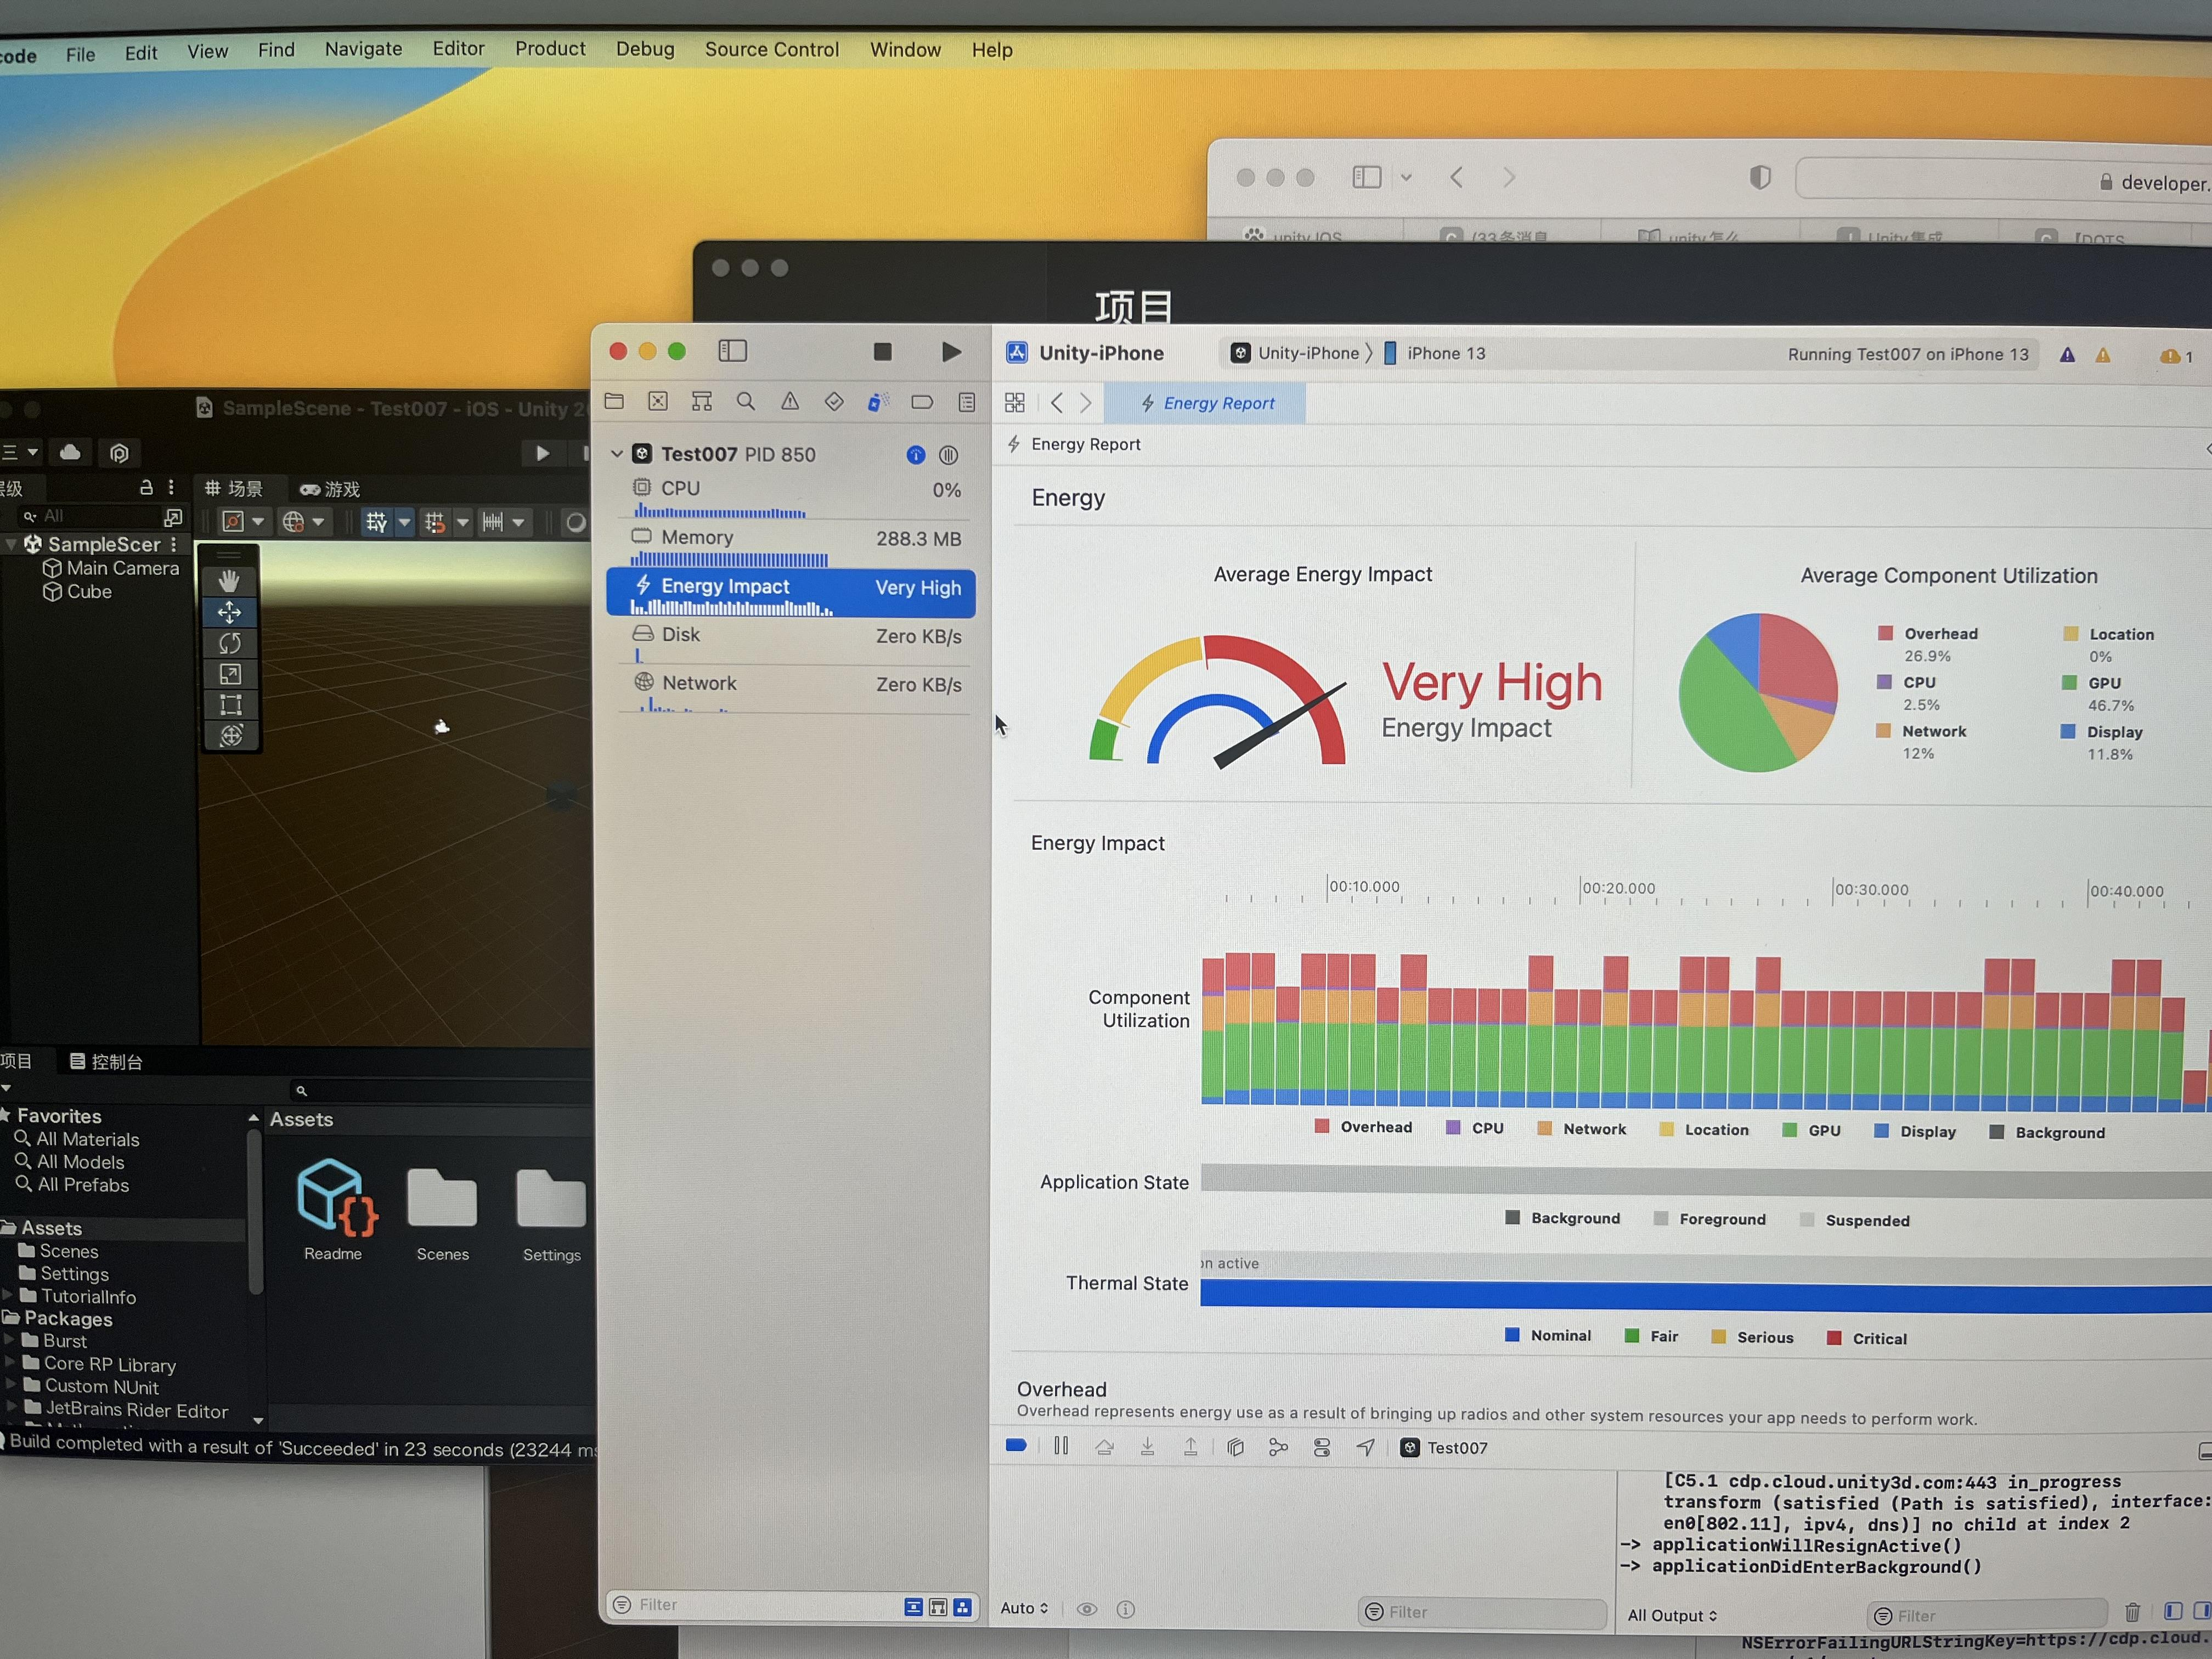Choose the iPhone 13 run destination
This screenshot has width=2212, height=1659.
[1435, 353]
